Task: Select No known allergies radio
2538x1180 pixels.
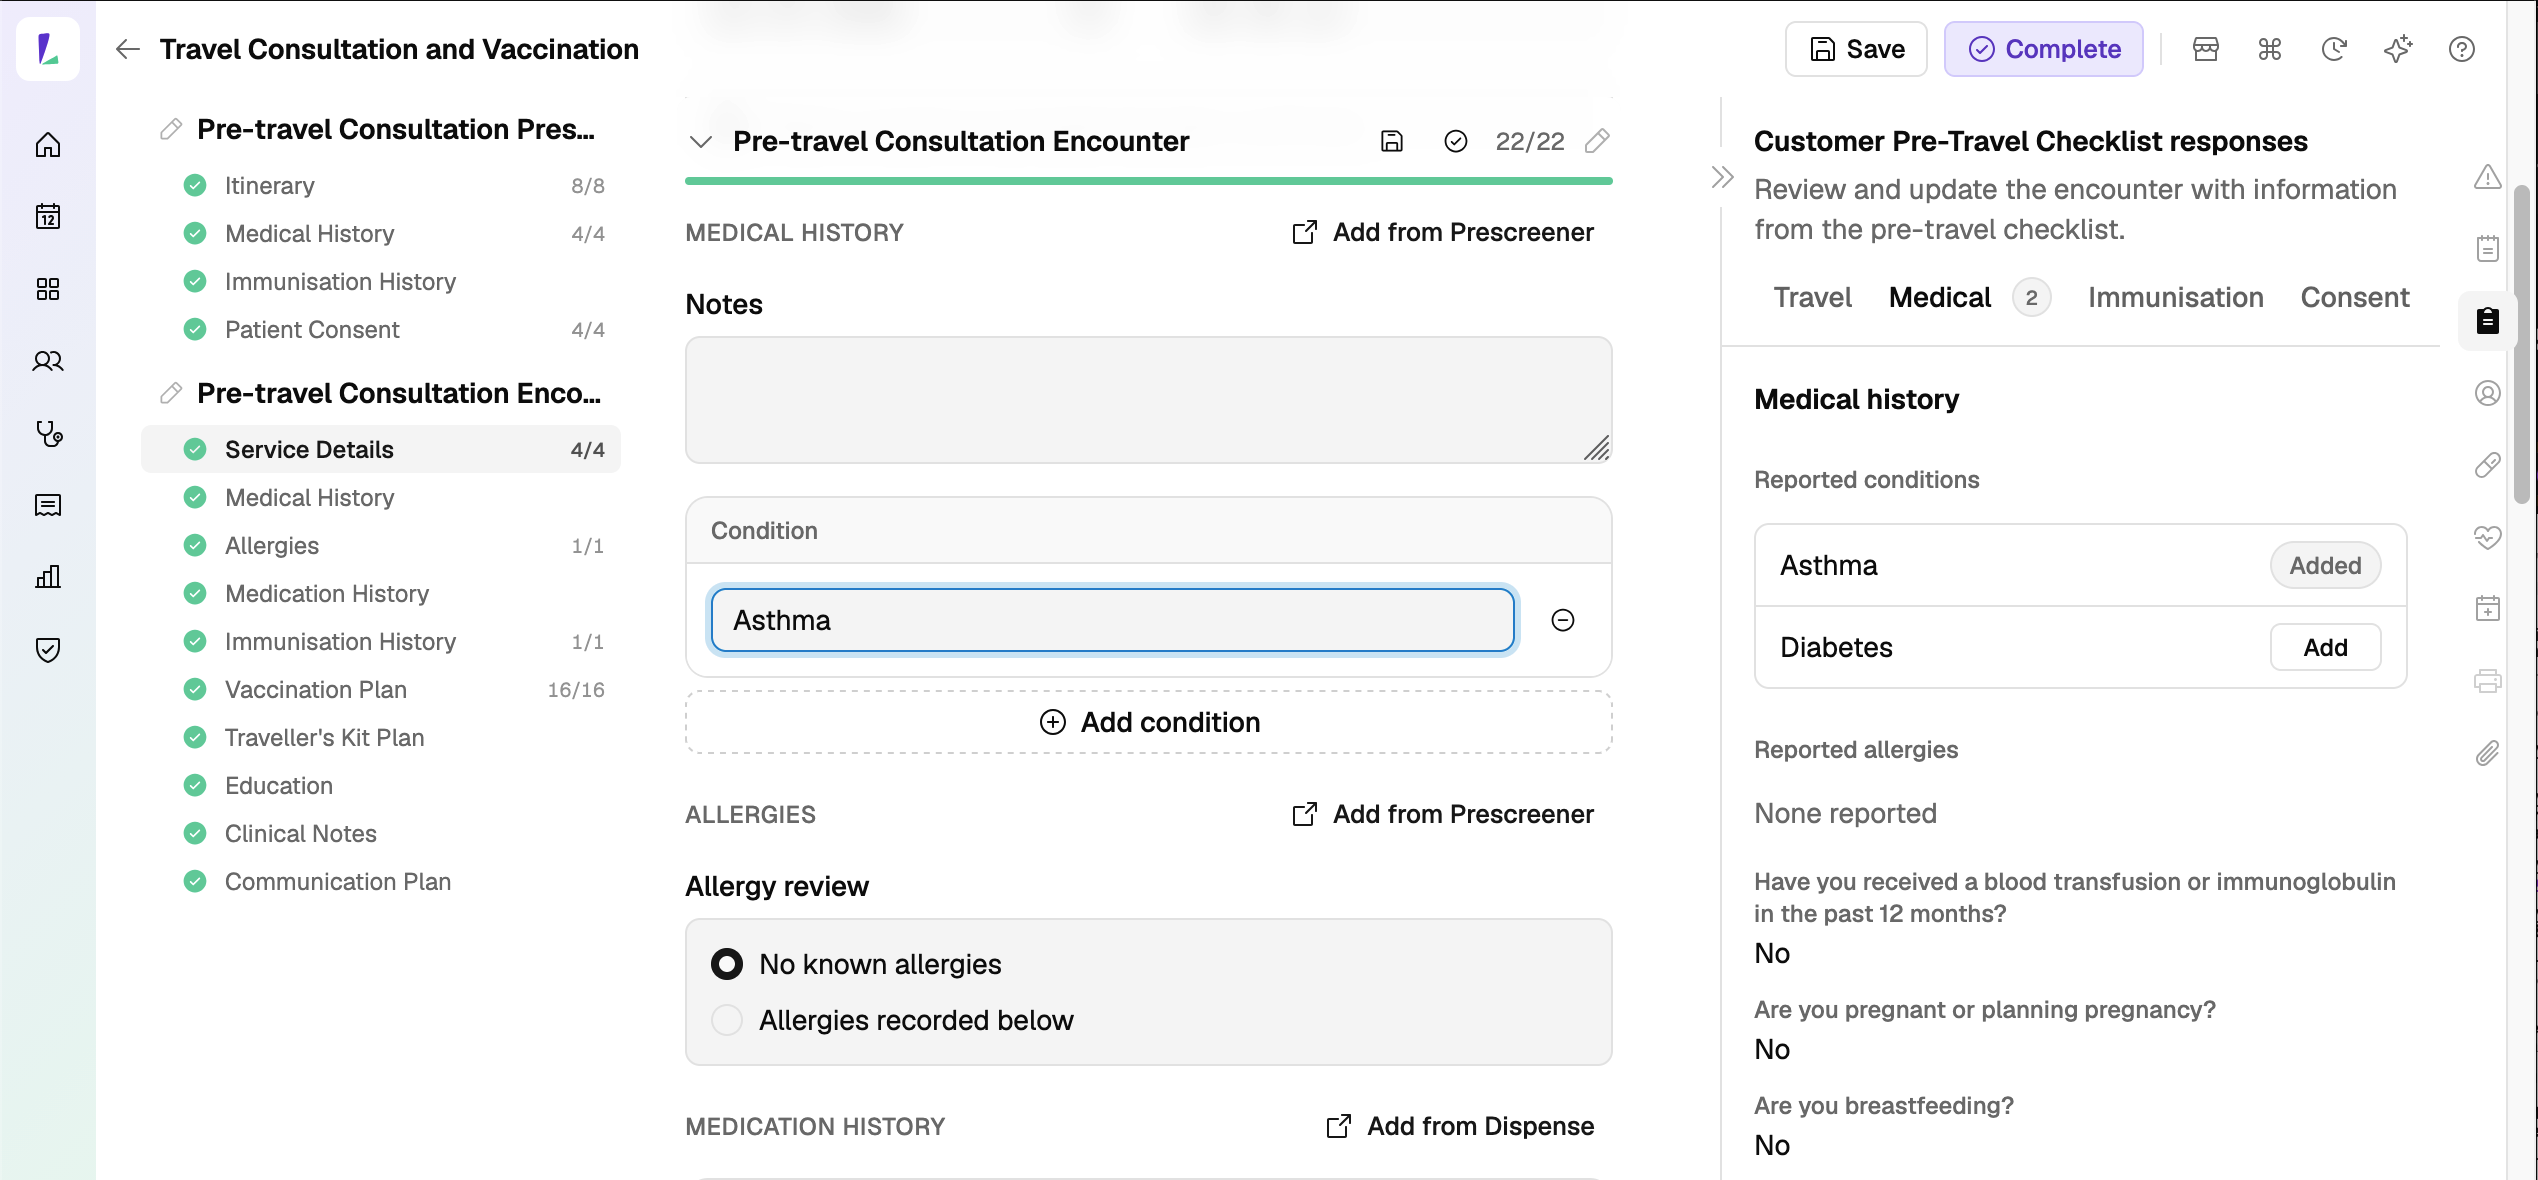Action: [x=727, y=964]
